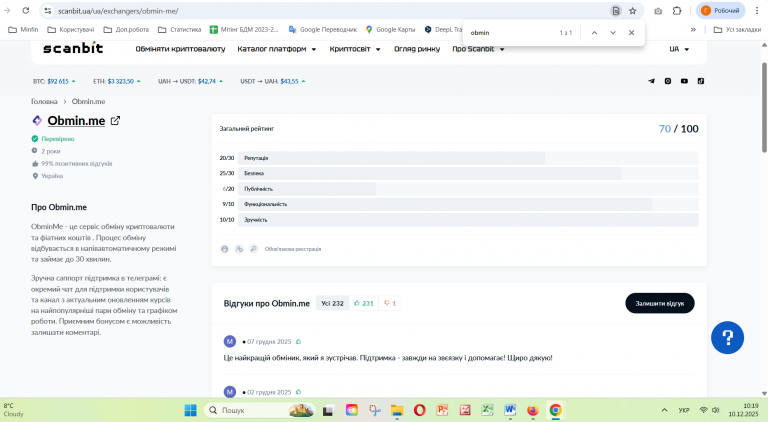768x422 pixels.
Task: Click the address bar URL
Action: coord(118,11)
